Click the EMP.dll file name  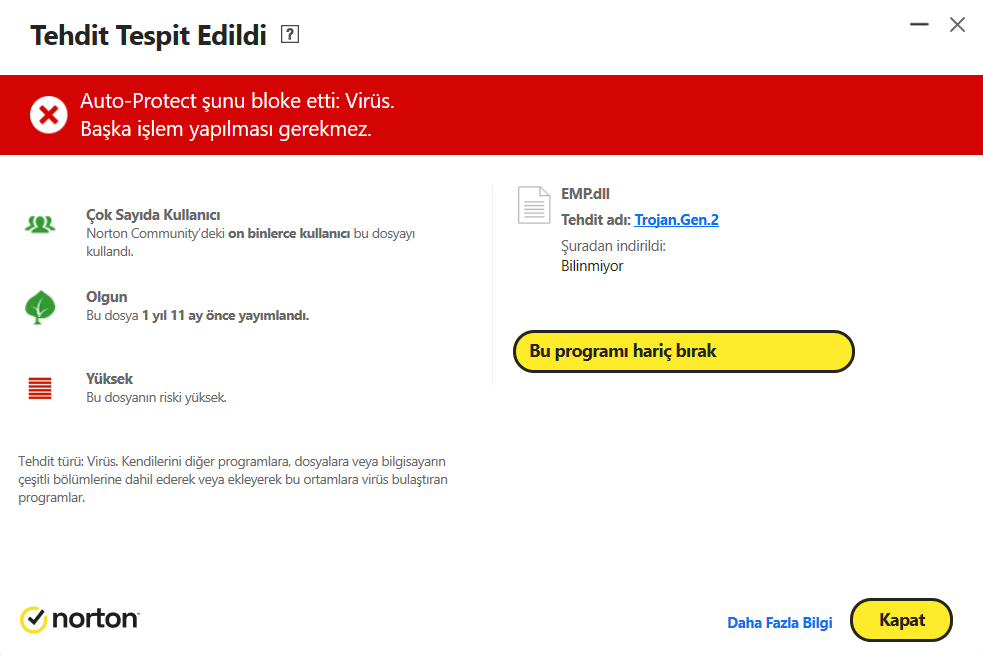point(585,194)
